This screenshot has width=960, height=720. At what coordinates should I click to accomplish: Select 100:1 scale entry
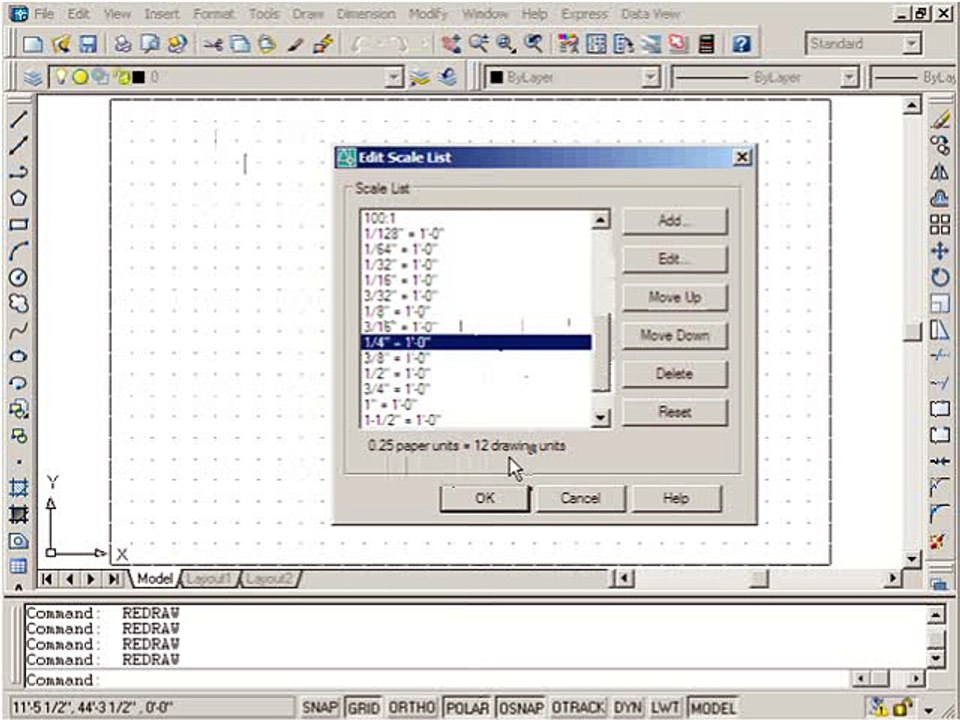476,218
